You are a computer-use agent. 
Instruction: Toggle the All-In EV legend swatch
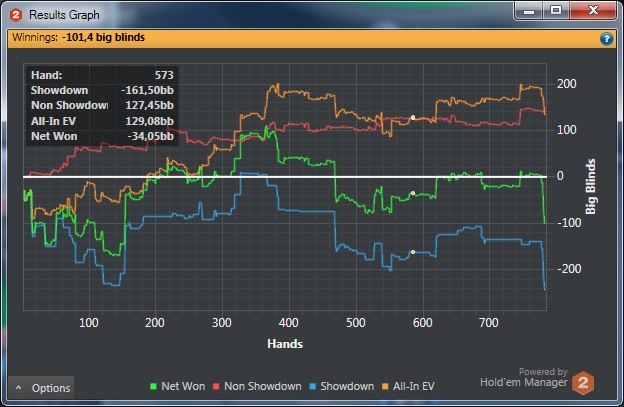coord(385,386)
